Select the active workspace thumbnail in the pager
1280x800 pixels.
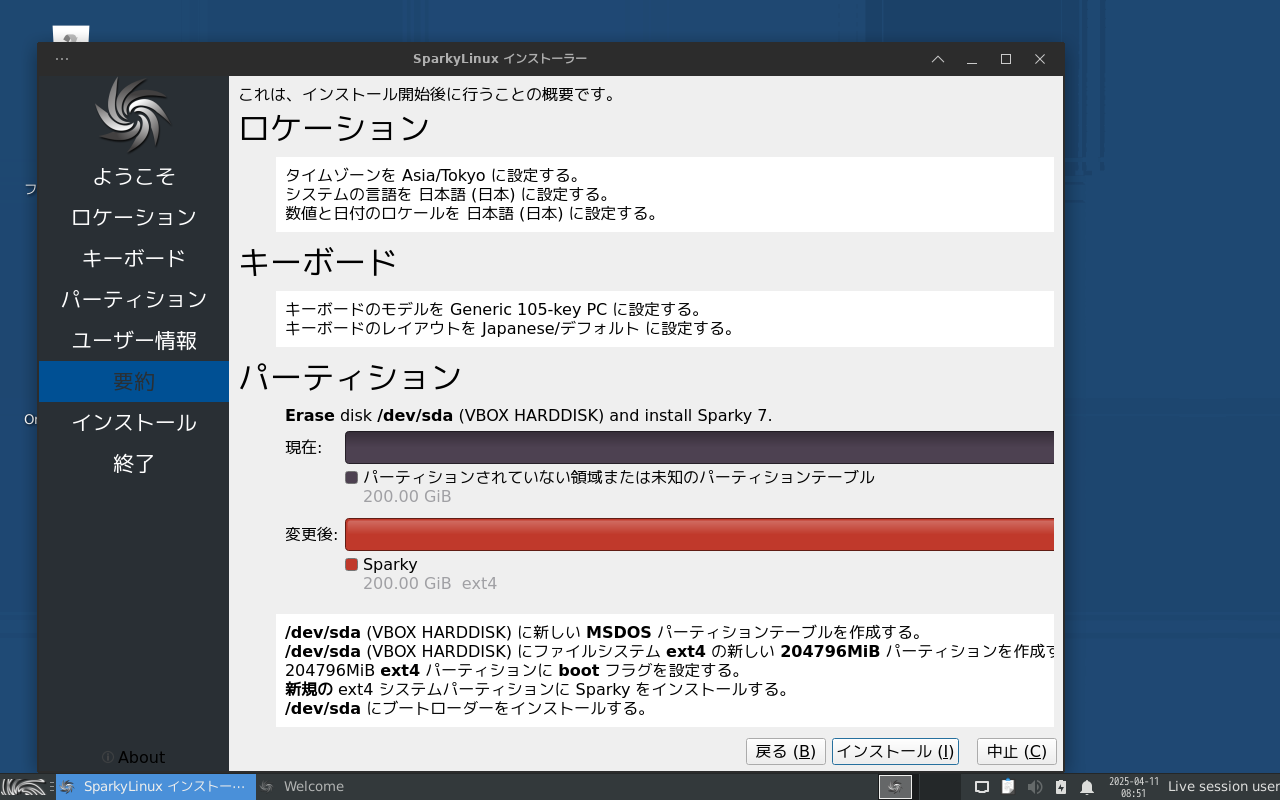[x=895, y=787]
